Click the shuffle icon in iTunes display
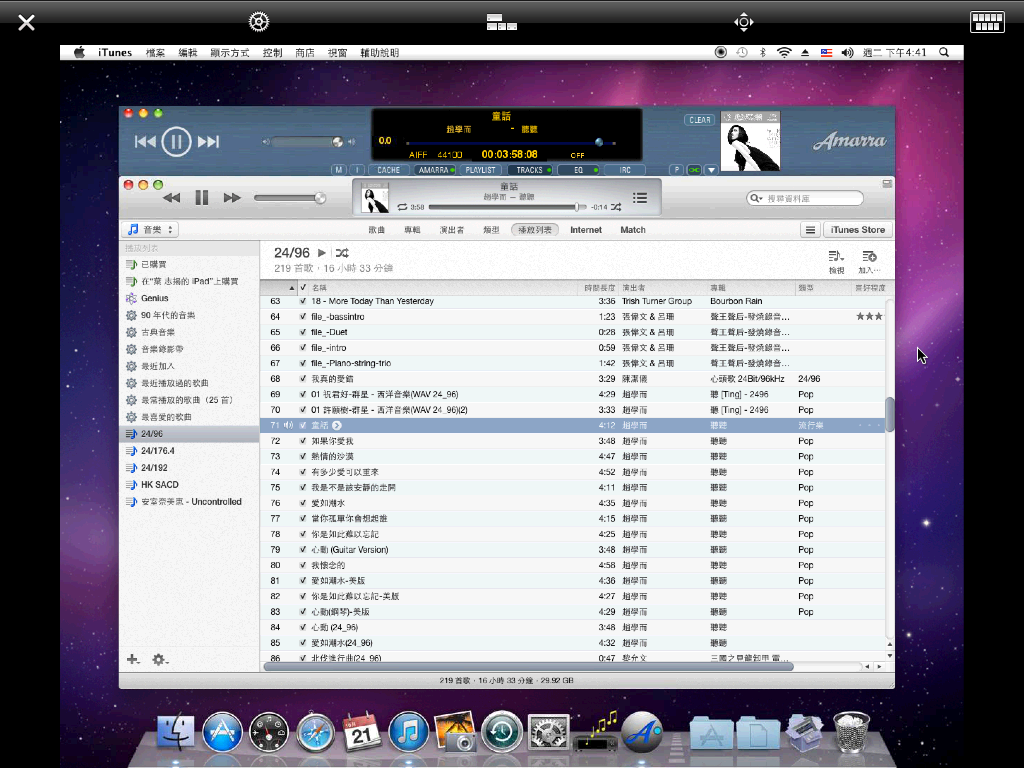Image resolution: width=1024 pixels, height=768 pixels. 616,207
